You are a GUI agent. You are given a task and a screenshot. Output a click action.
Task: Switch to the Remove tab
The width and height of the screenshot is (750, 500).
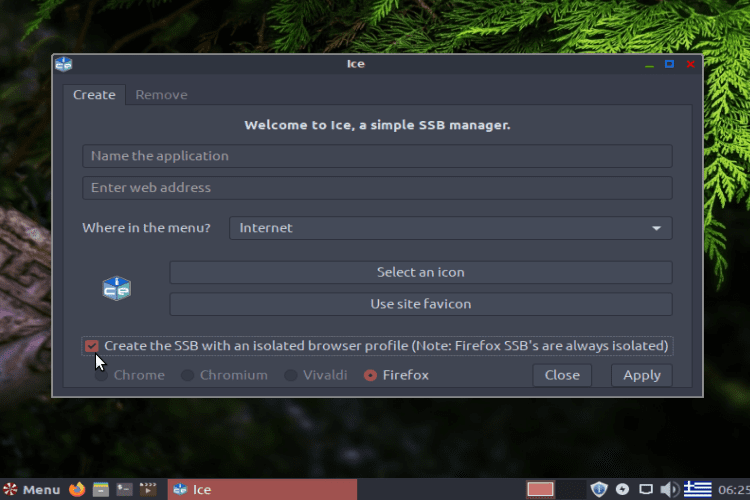(161, 95)
